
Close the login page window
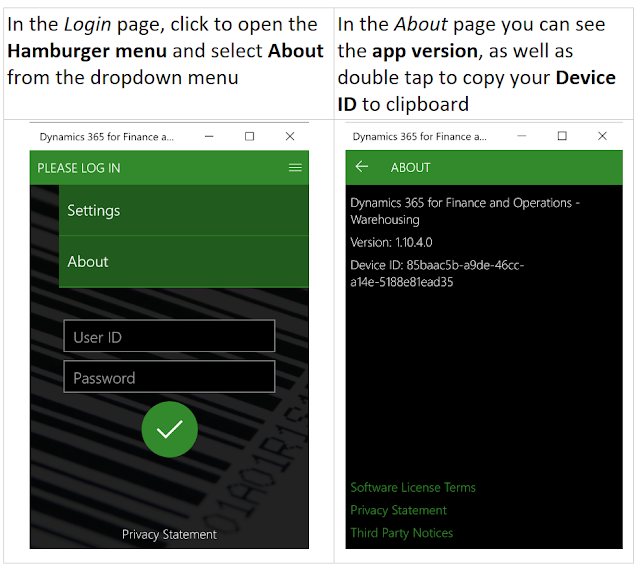(290, 136)
